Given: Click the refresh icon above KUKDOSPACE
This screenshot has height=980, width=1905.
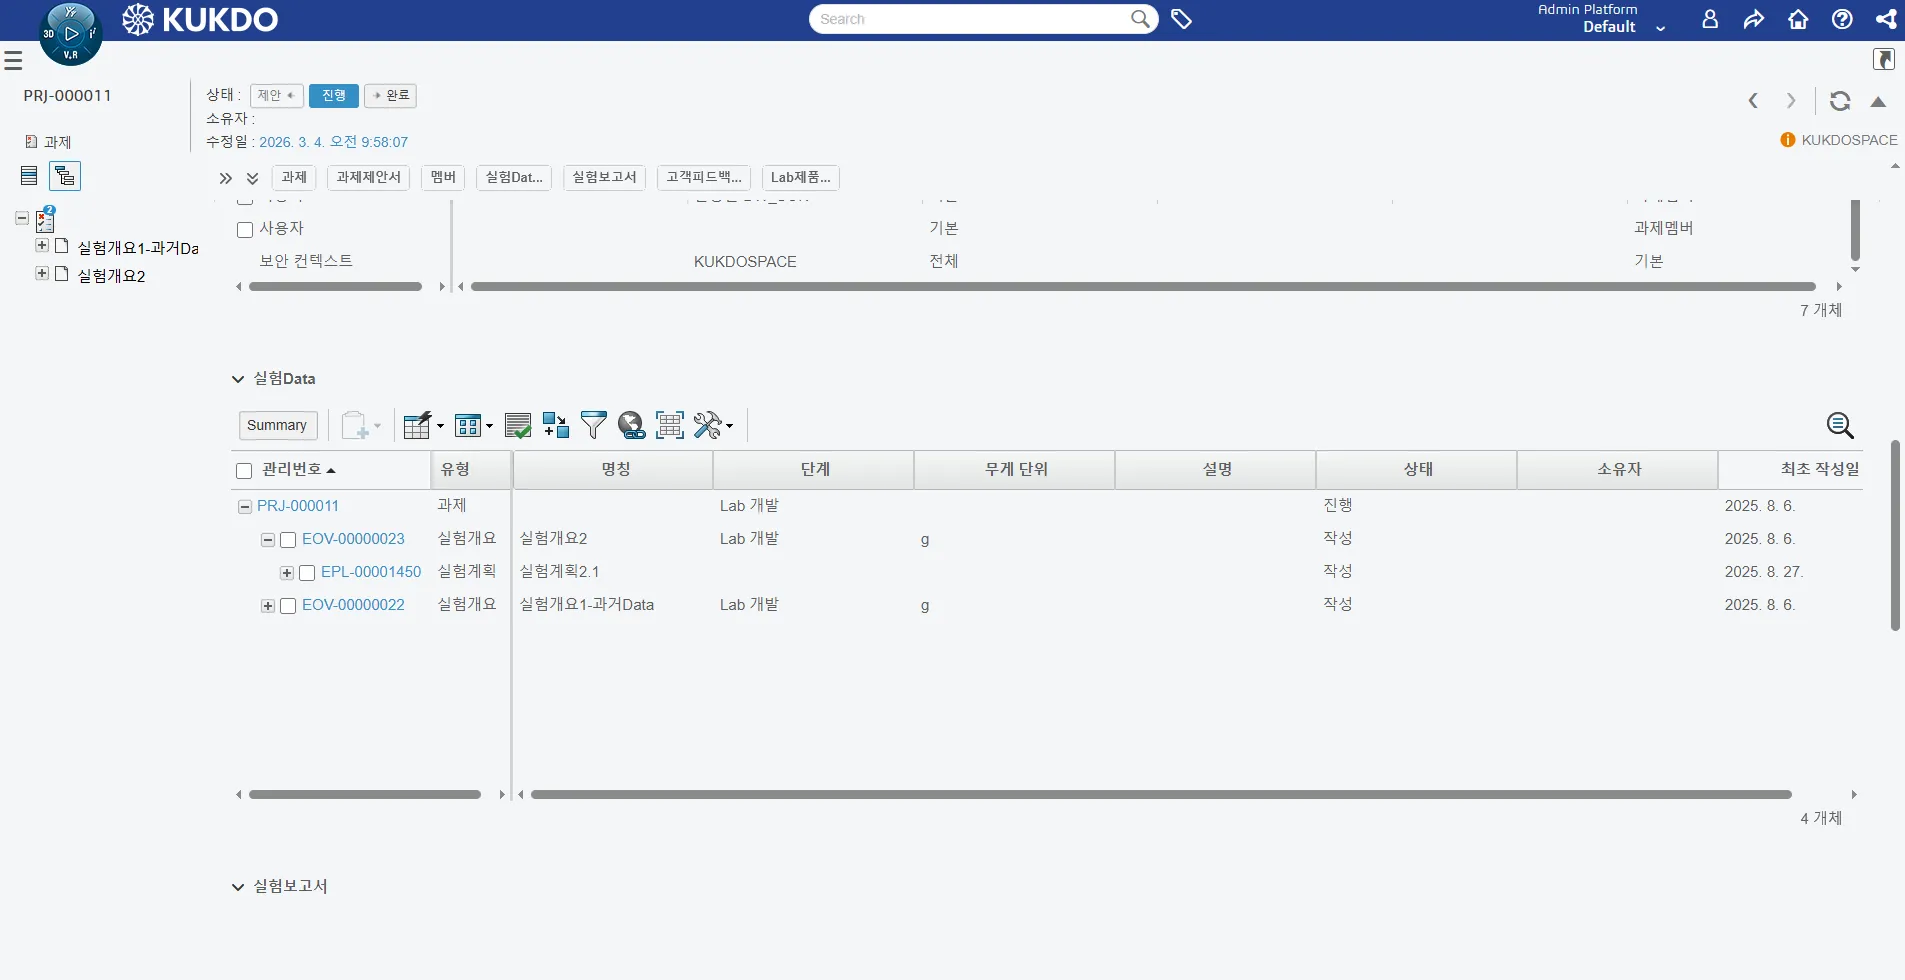Looking at the screenshot, I should click(1838, 102).
